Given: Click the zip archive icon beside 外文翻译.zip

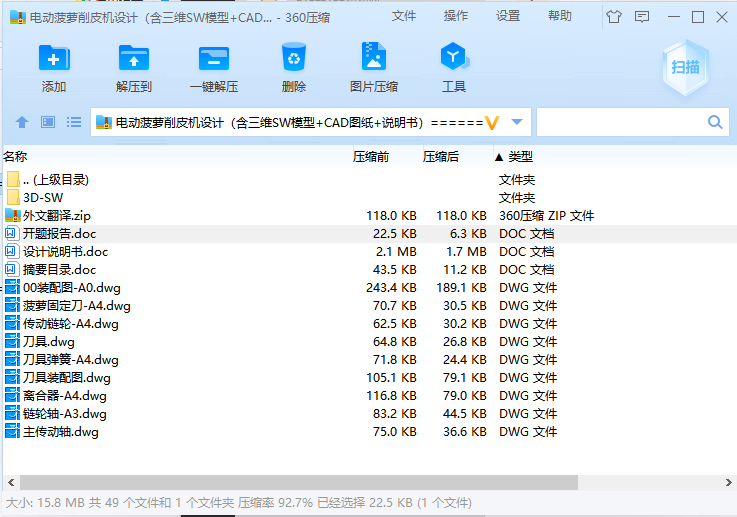Looking at the screenshot, I should pos(13,215).
